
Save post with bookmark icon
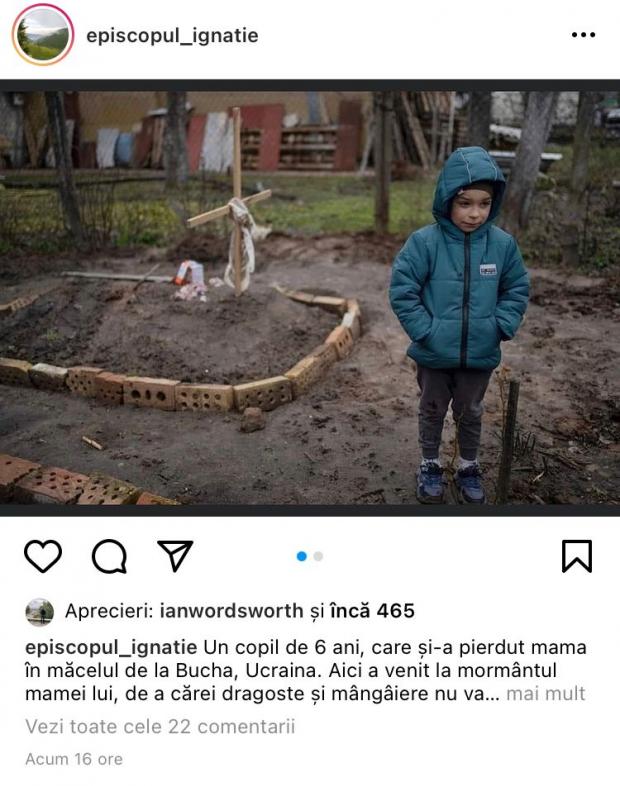pos(576,556)
